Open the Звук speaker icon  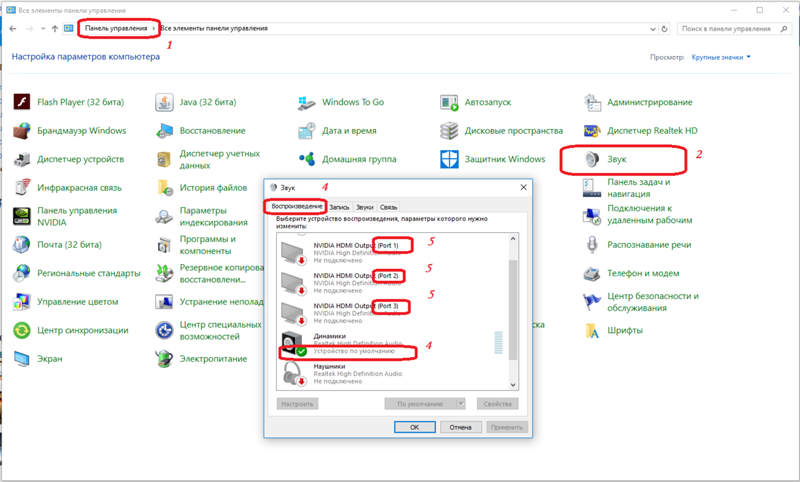[x=592, y=159]
